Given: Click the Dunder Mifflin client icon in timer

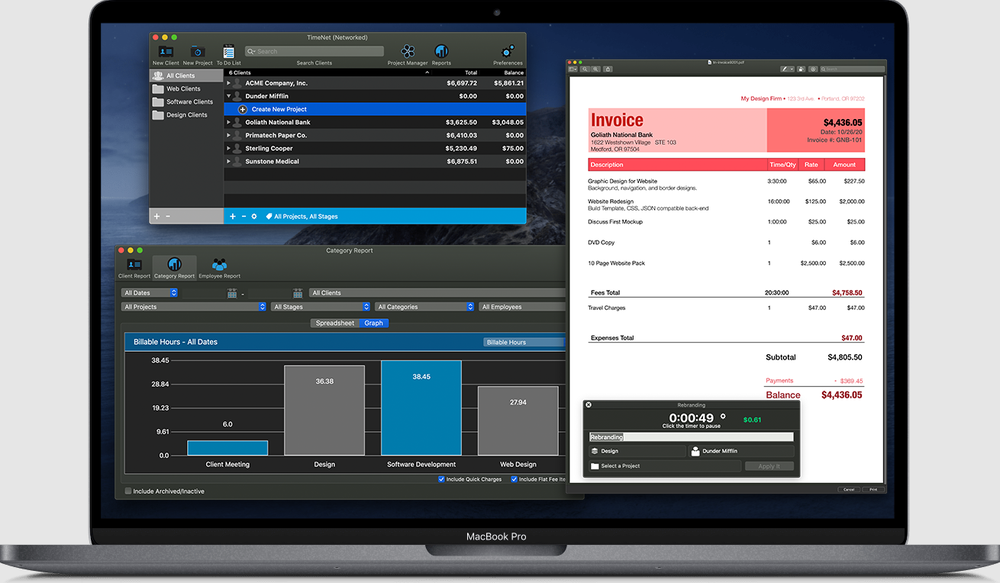Looking at the screenshot, I should 695,451.
